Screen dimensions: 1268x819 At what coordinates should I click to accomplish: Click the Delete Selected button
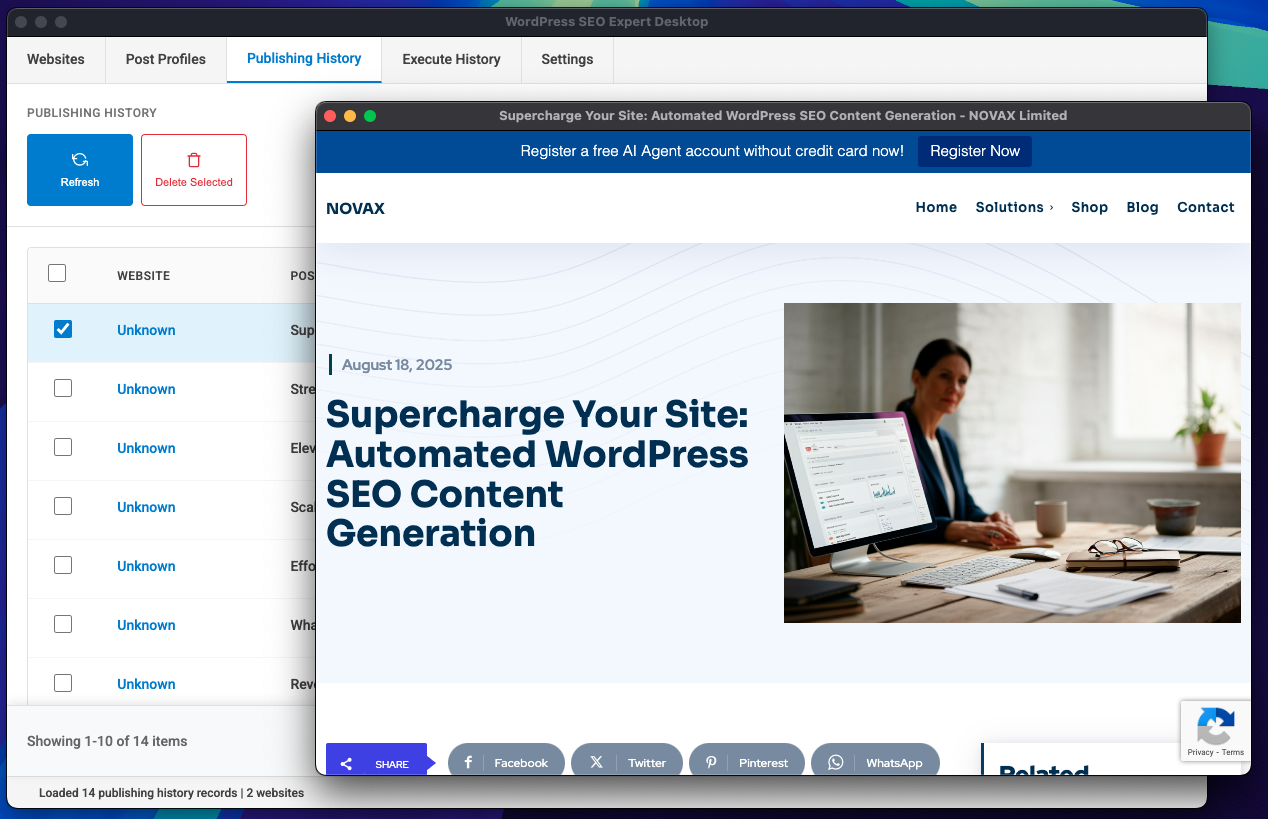coord(194,170)
